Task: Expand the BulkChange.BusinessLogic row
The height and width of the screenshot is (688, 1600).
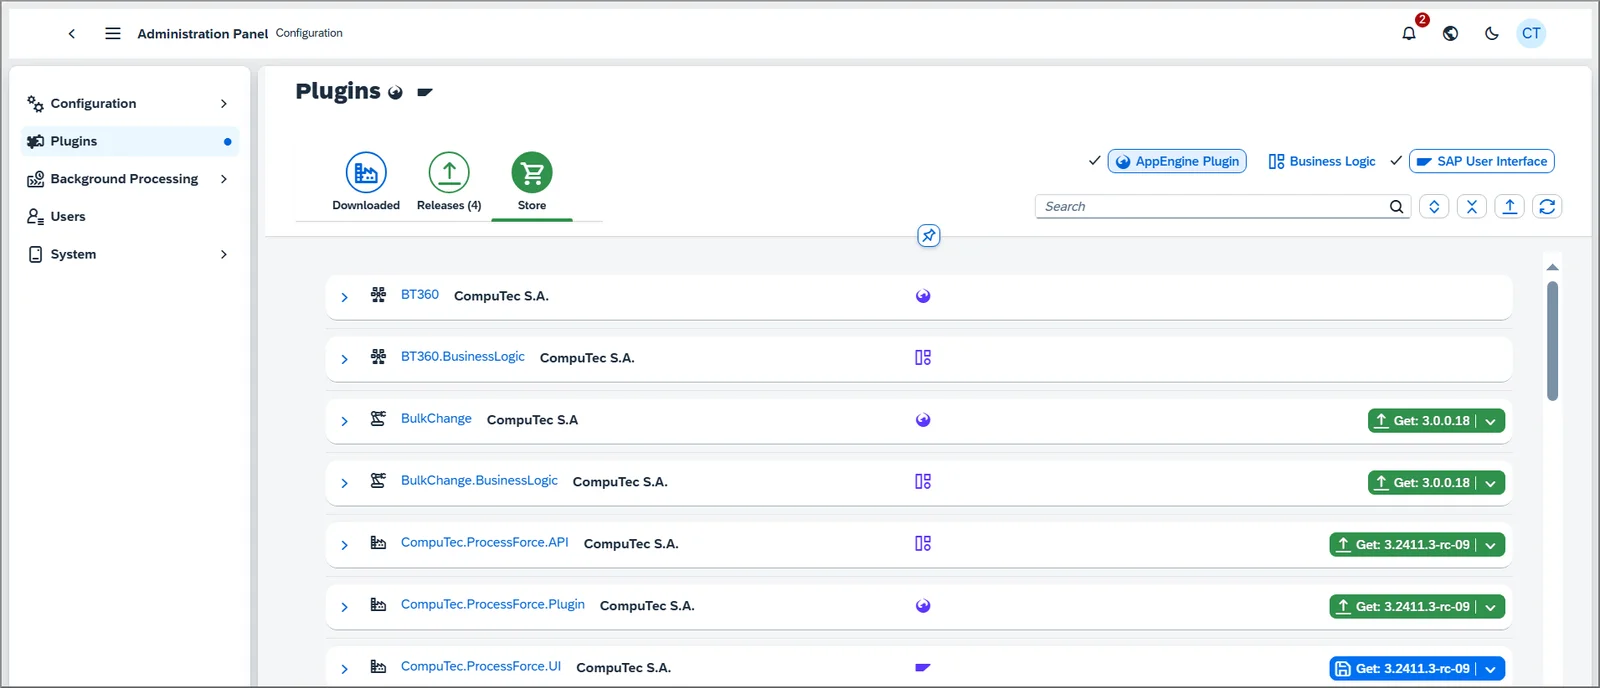Action: point(344,483)
